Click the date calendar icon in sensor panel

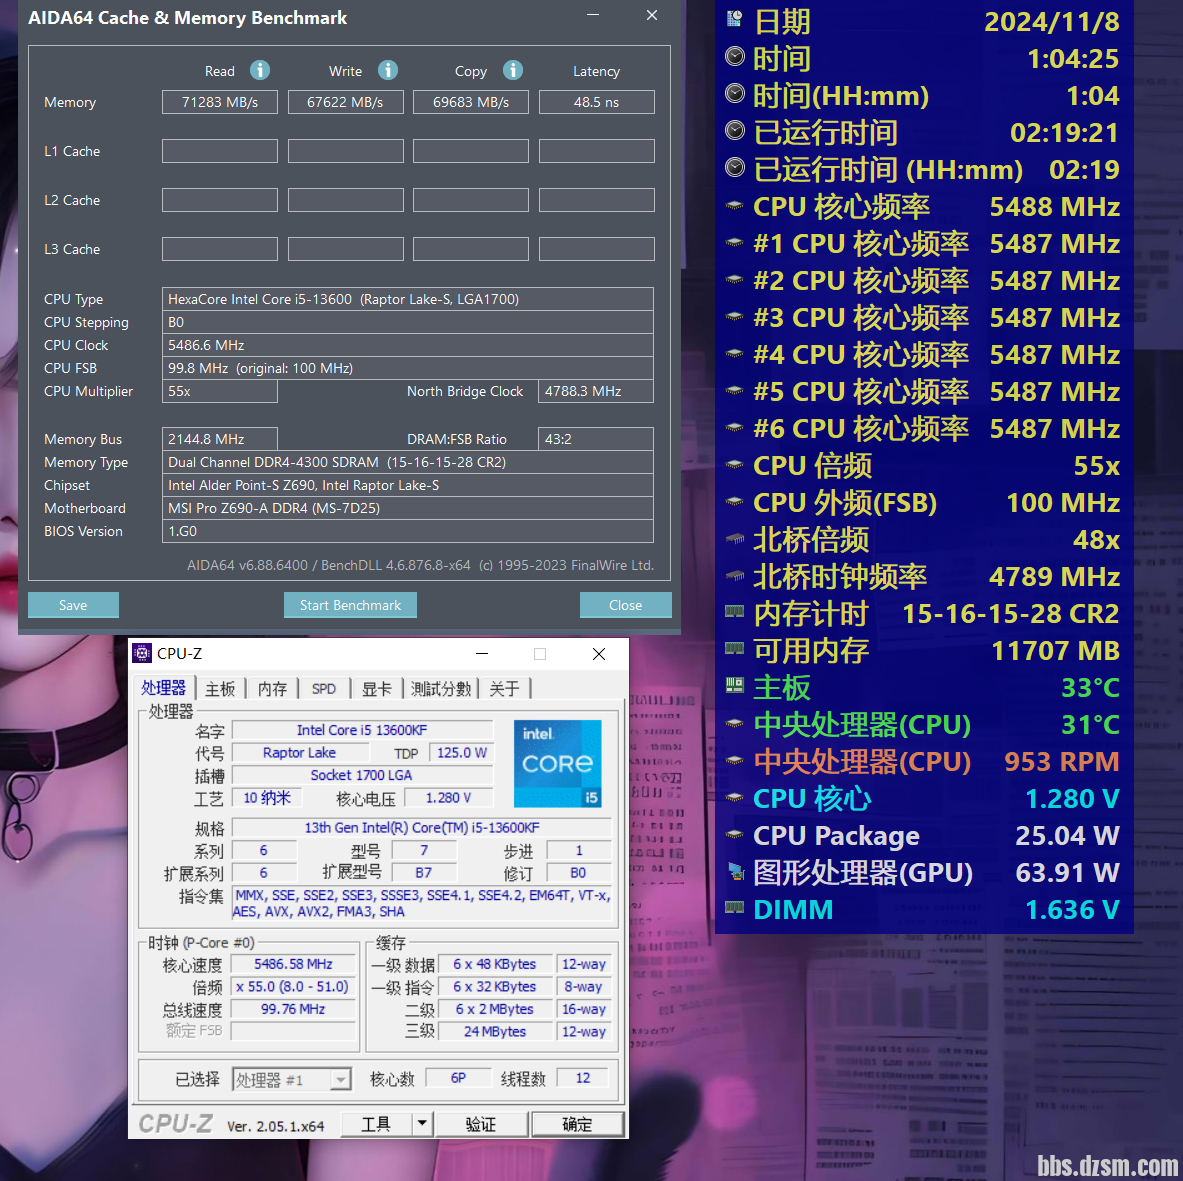pyautogui.click(x=735, y=19)
